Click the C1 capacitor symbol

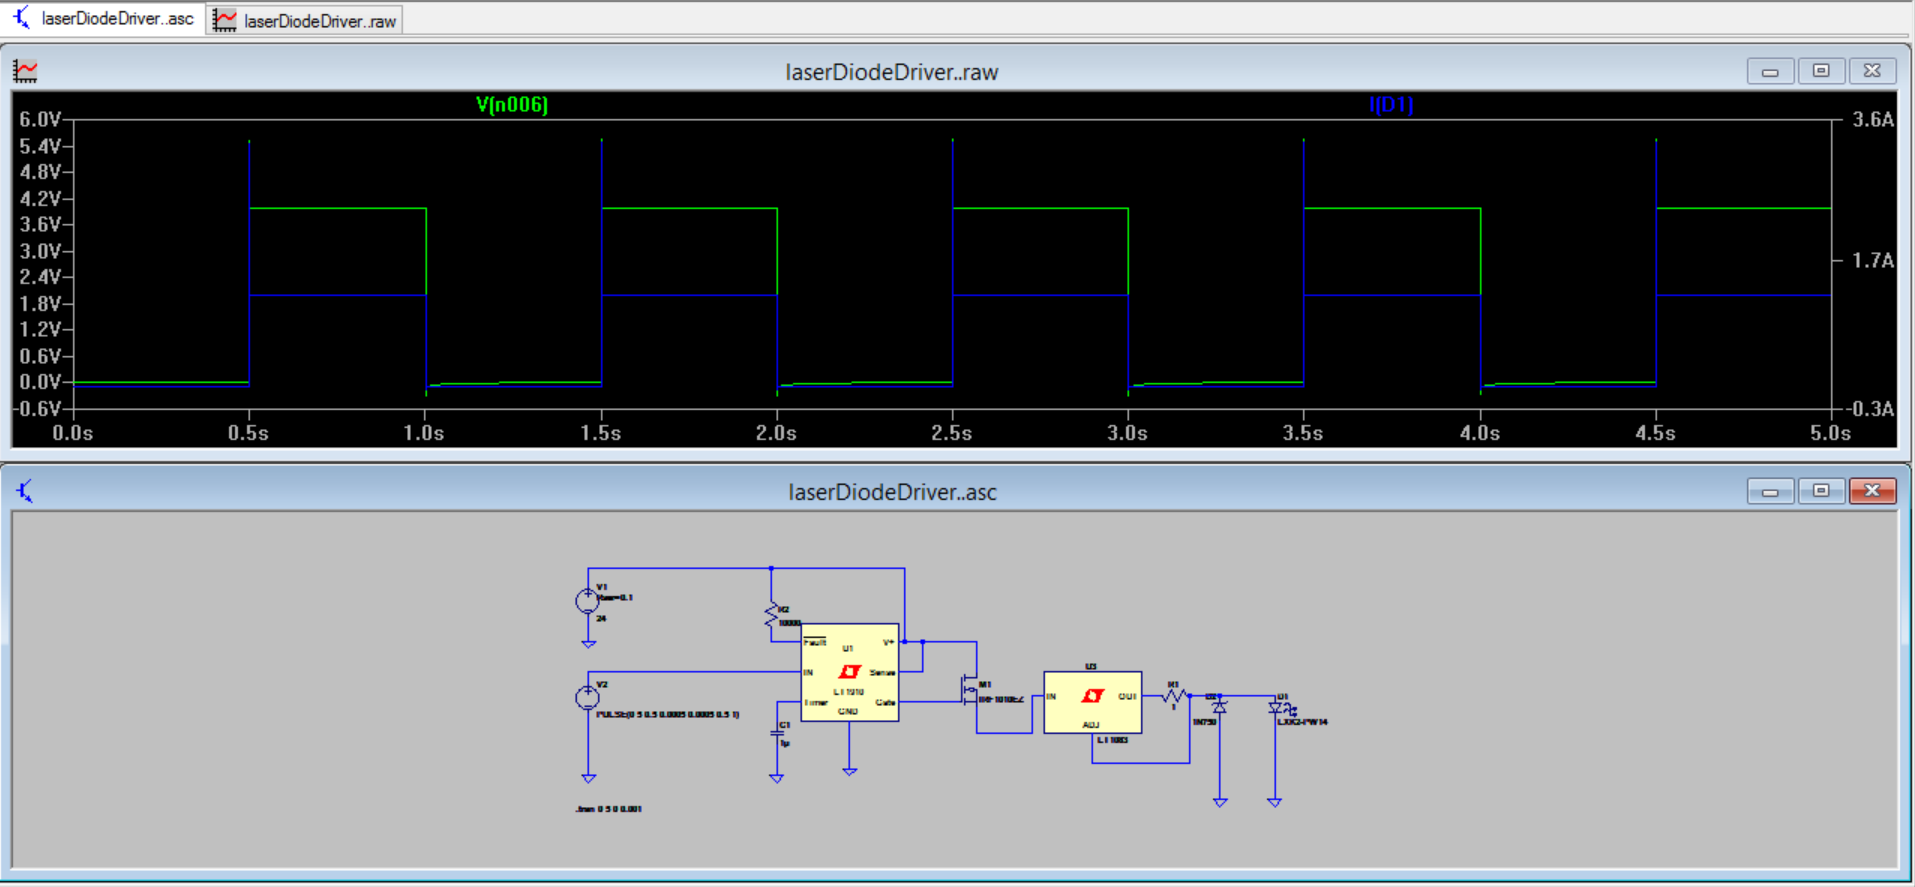coord(777,734)
